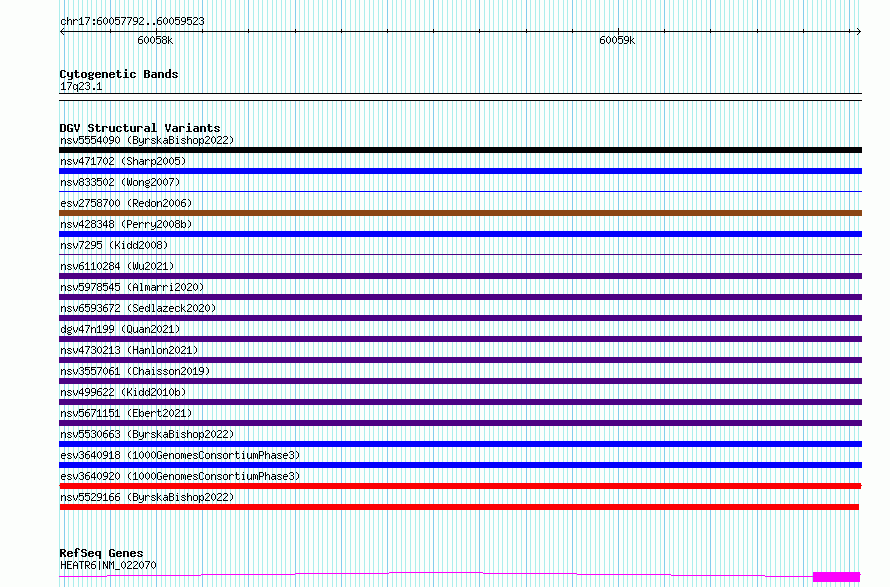Click the nsv471702 (Sharp2005) label
The height and width of the screenshot is (587, 890).
click(123, 161)
